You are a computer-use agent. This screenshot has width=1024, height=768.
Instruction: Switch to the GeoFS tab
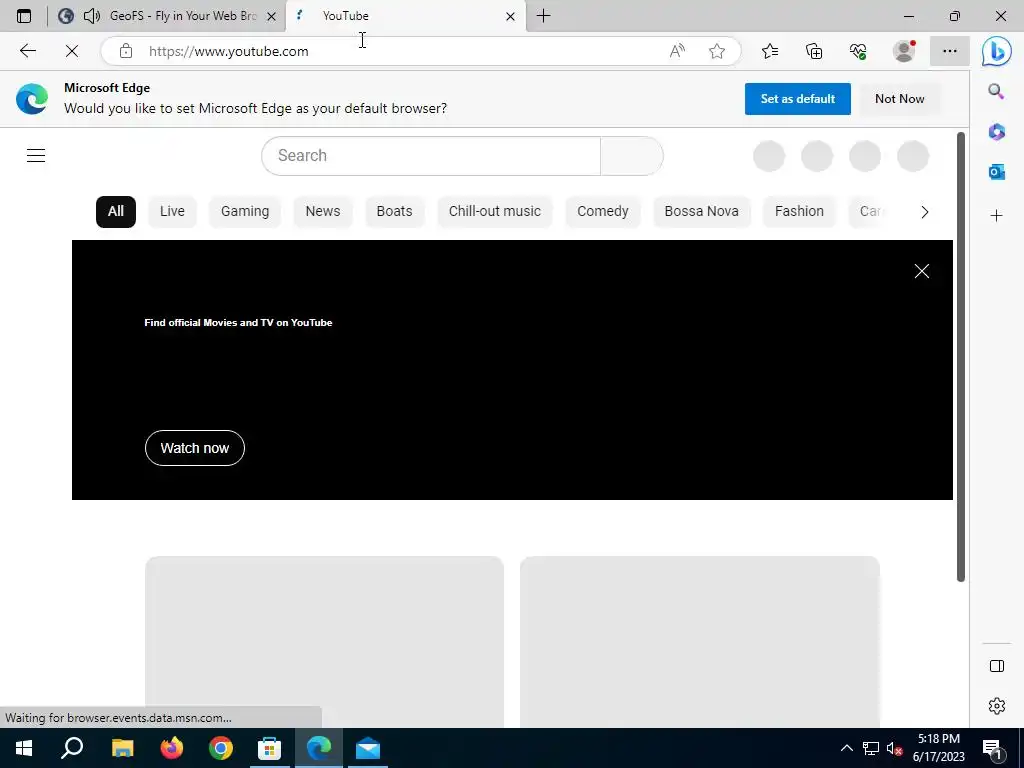pos(166,16)
